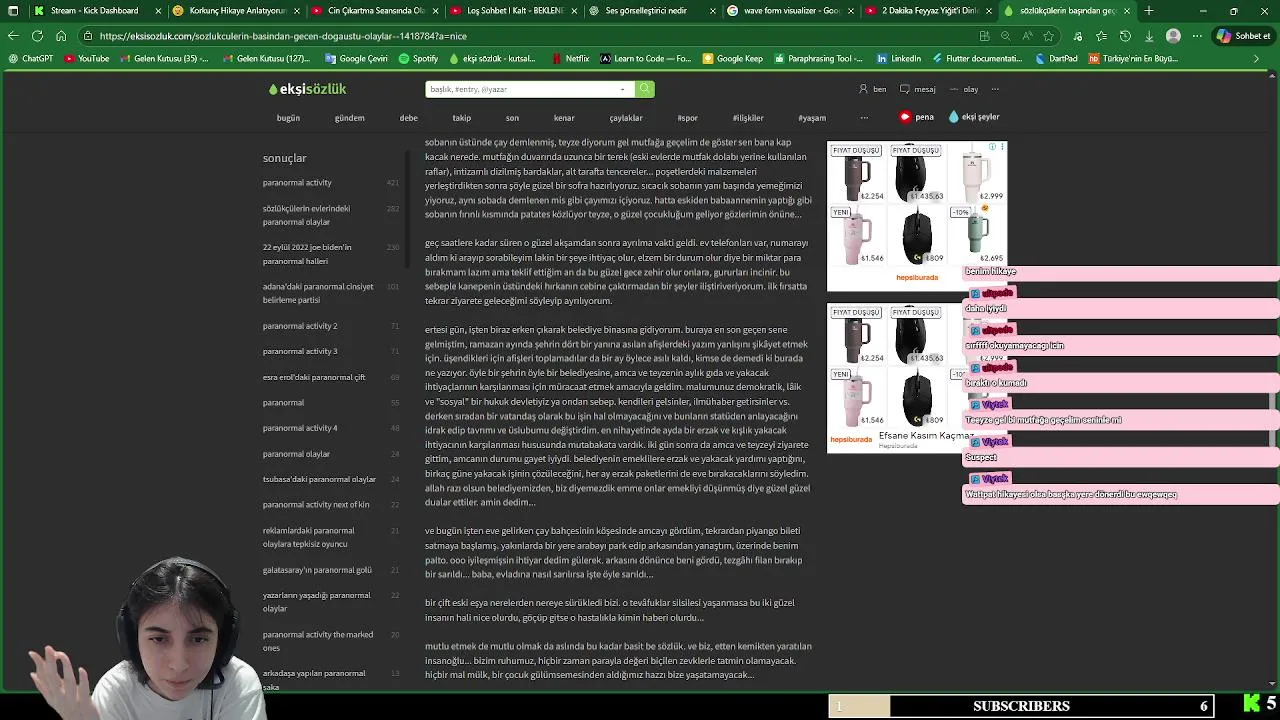Select the 'kenar' navigation item

click(x=564, y=118)
